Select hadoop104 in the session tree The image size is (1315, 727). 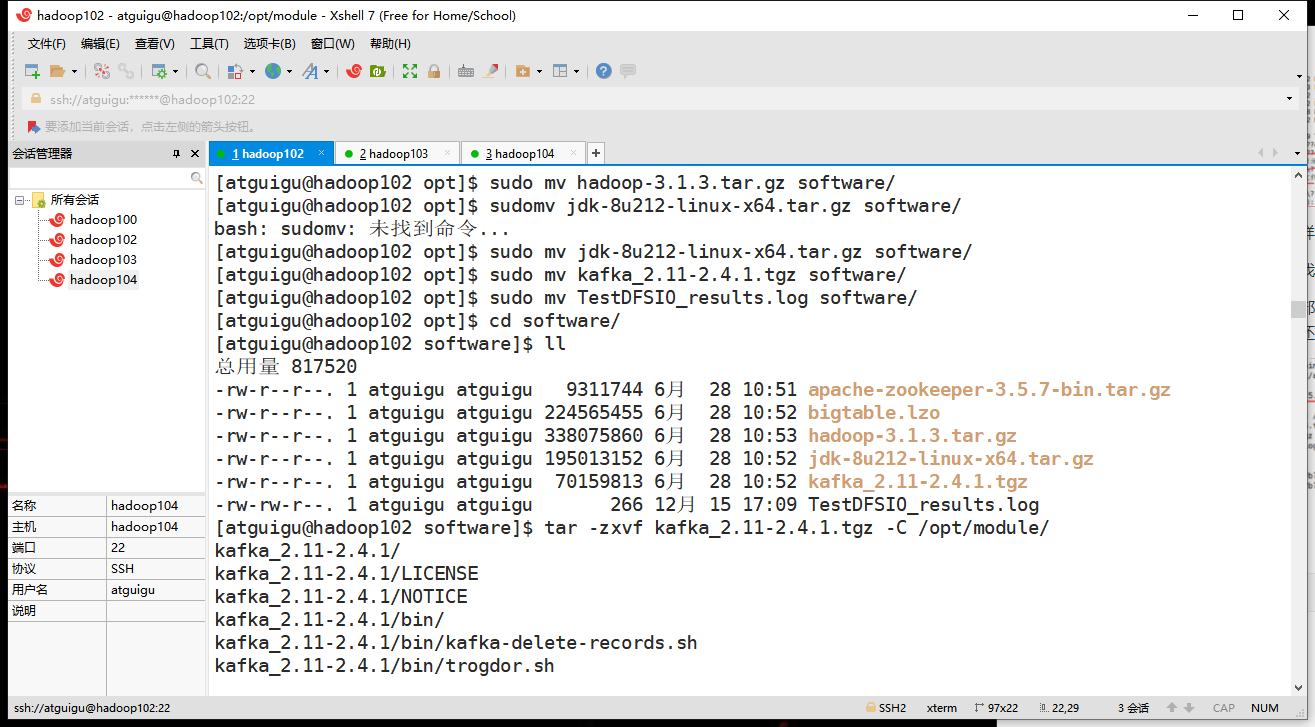103,280
